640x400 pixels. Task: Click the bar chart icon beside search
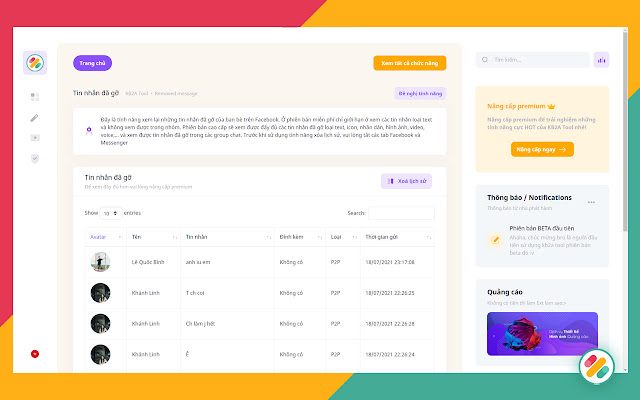click(601, 60)
